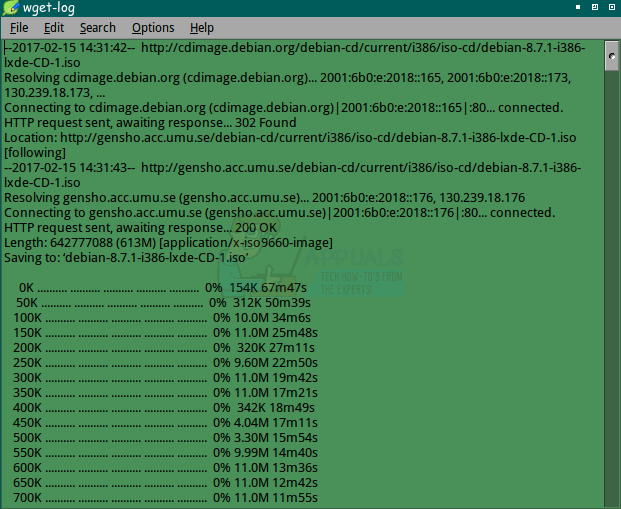Open the Search menu
This screenshot has width=621, height=509.
click(98, 28)
